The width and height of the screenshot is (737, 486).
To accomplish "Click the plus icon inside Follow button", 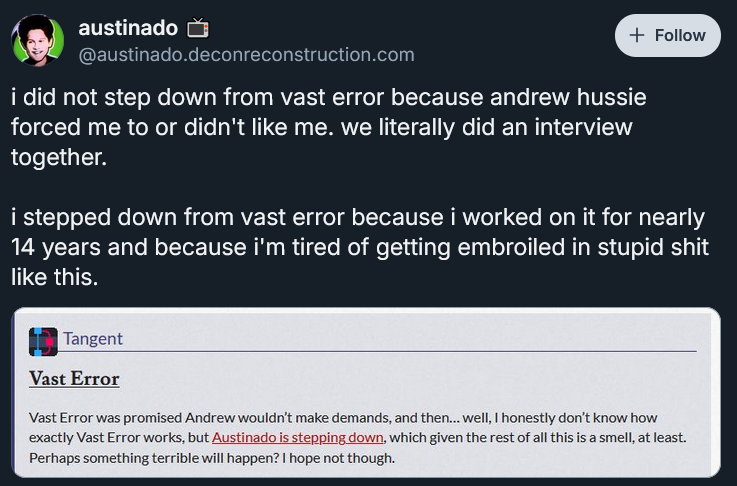I will point(636,35).
